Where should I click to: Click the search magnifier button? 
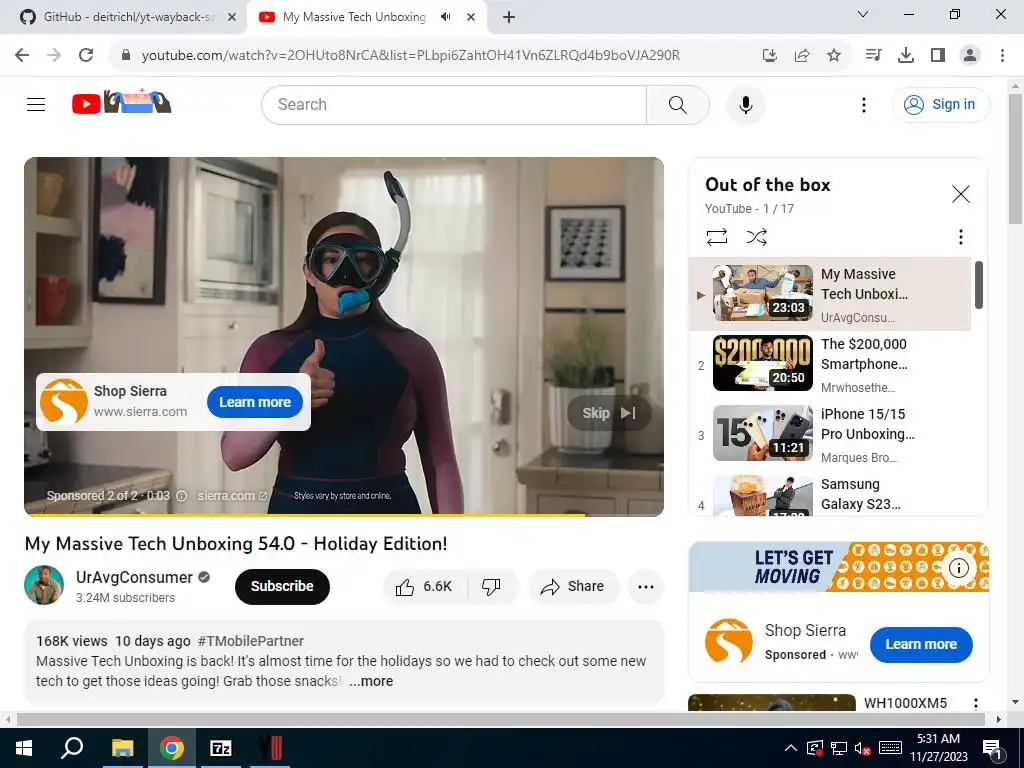(677, 104)
